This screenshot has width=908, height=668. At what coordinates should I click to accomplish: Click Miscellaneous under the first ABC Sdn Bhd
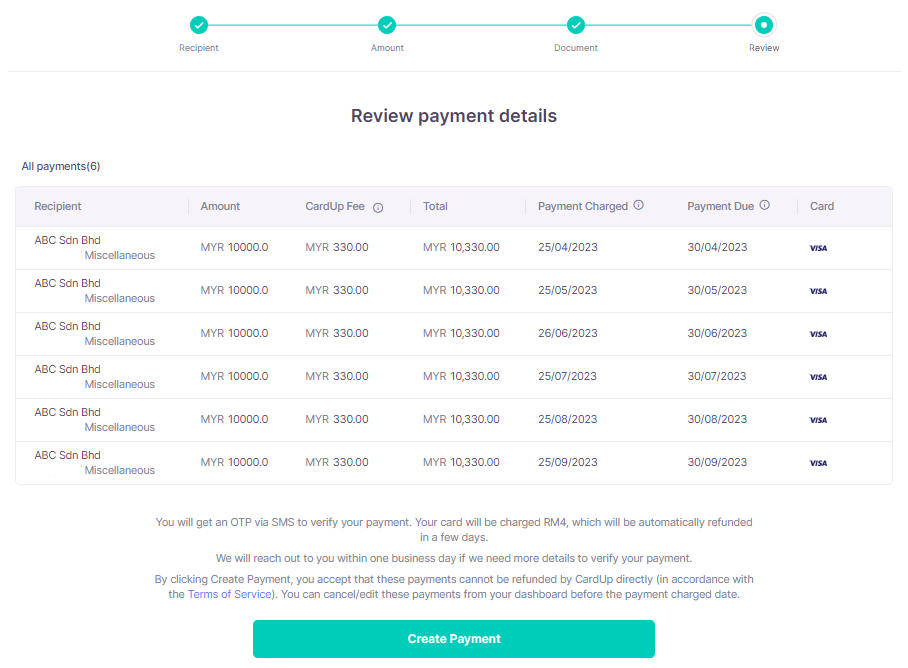click(119, 255)
